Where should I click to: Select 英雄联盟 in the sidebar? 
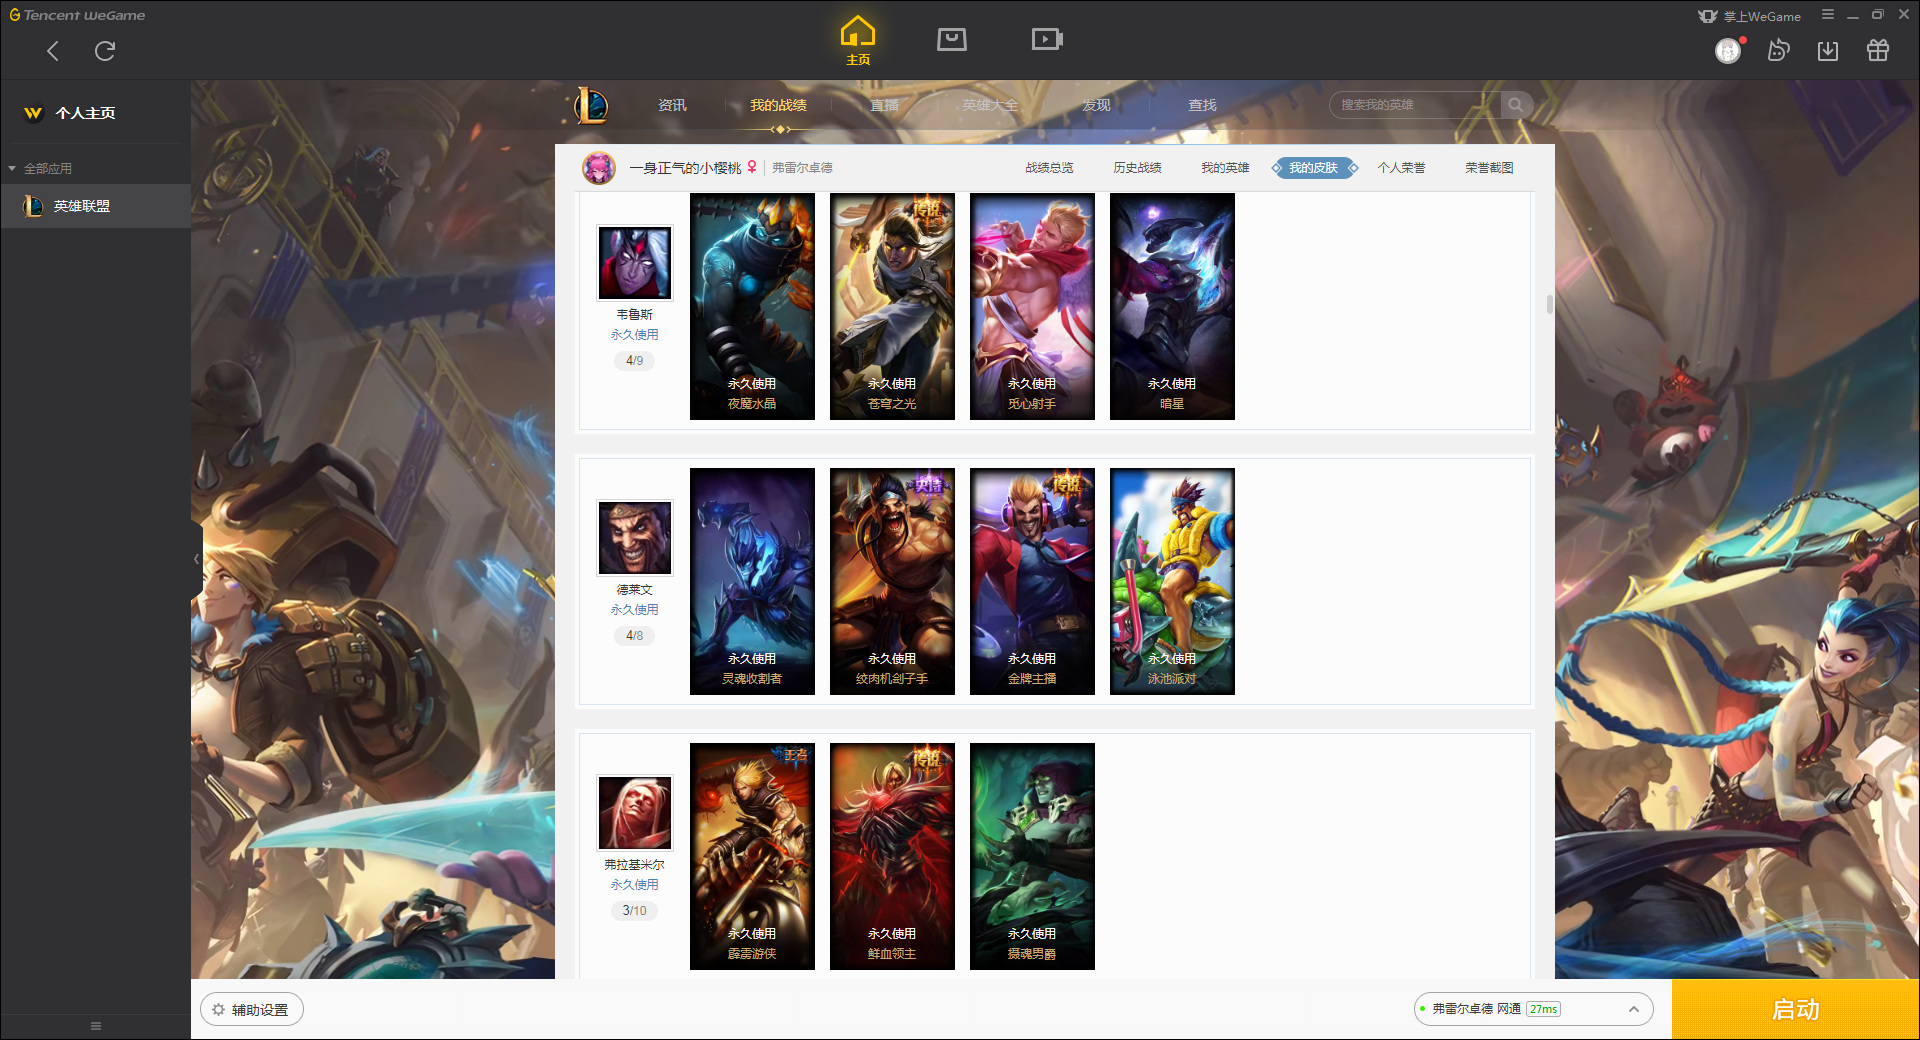96,206
